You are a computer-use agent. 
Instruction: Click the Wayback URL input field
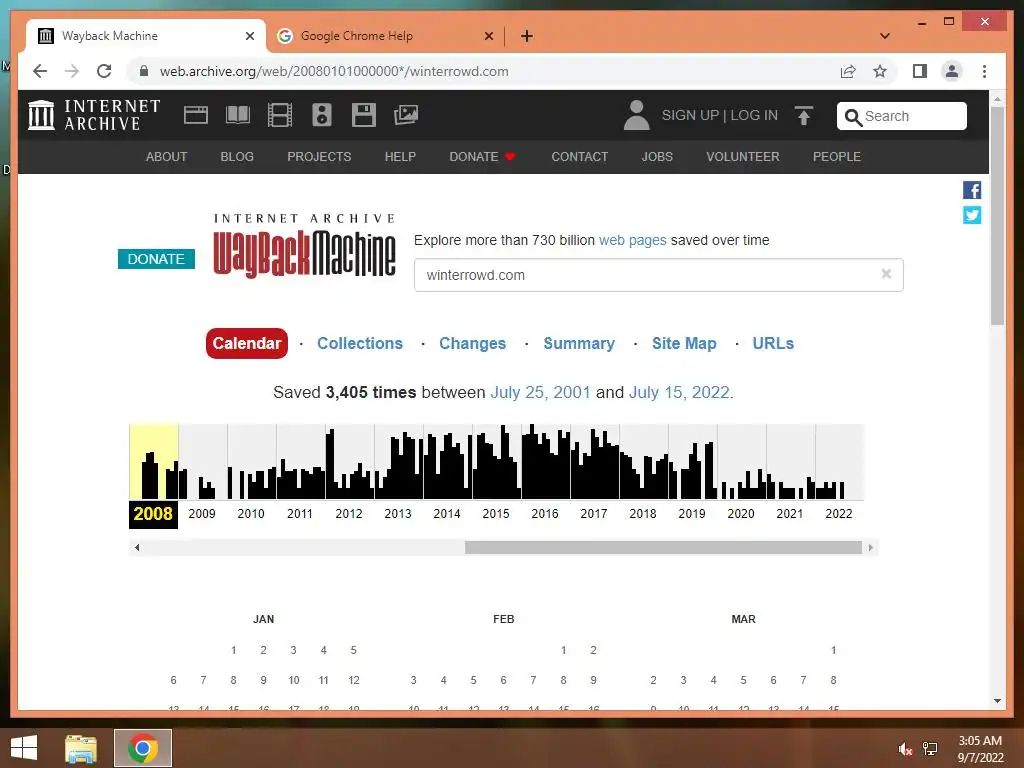pyautogui.click(x=658, y=275)
